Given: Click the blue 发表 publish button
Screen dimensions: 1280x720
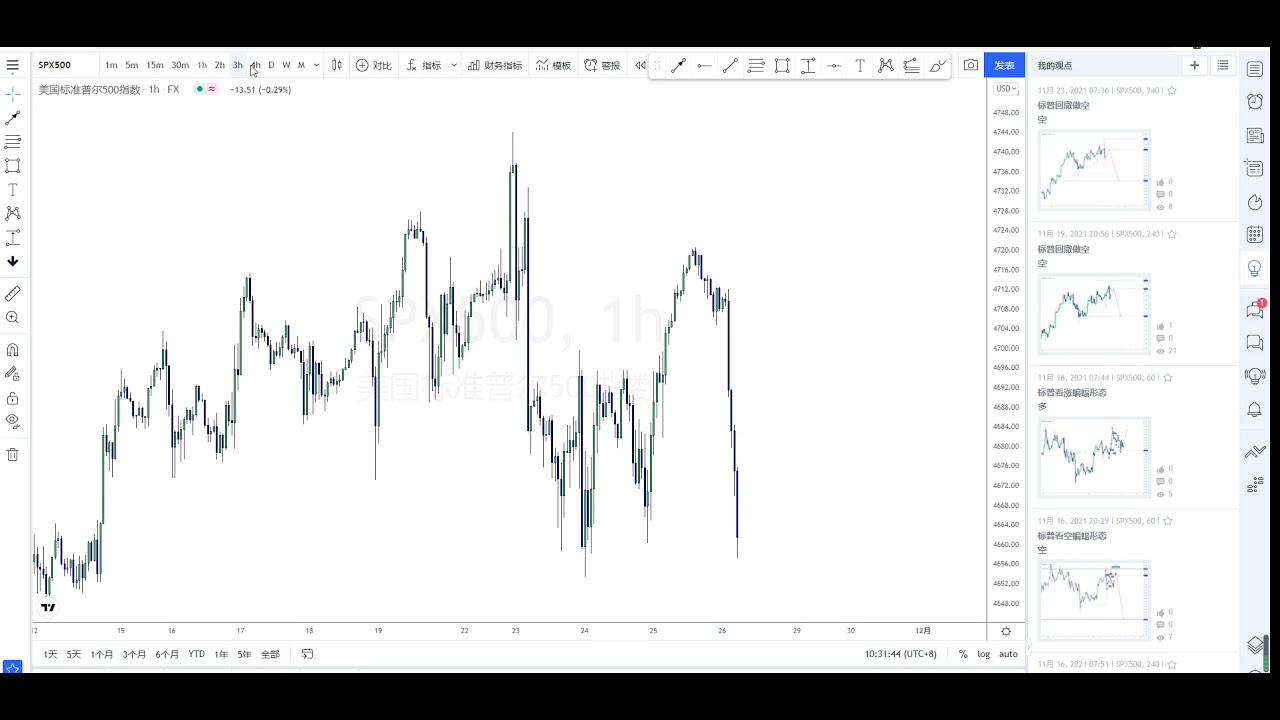Looking at the screenshot, I should pos(1004,65).
